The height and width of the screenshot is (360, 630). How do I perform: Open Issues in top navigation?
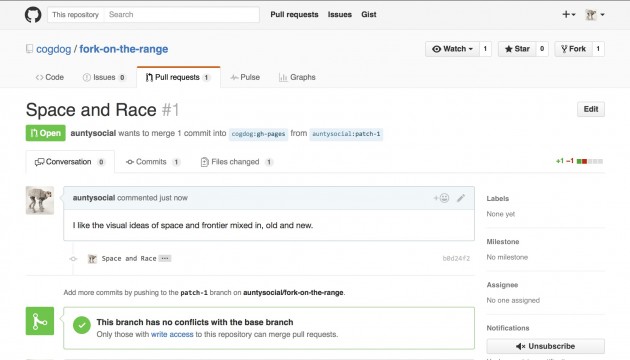[x=340, y=14]
